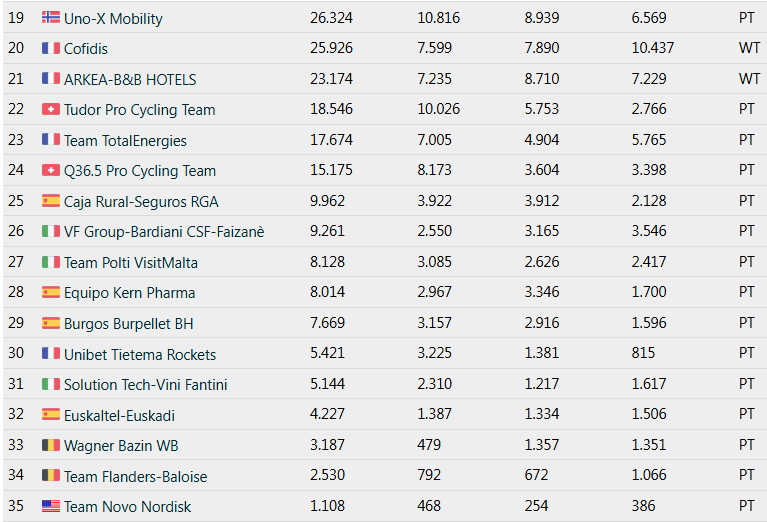The height and width of the screenshot is (522, 767).
Task: Click the USA flag beside Team Novo Nordisk
Action: pyautogui.click(x=50, y=506)
